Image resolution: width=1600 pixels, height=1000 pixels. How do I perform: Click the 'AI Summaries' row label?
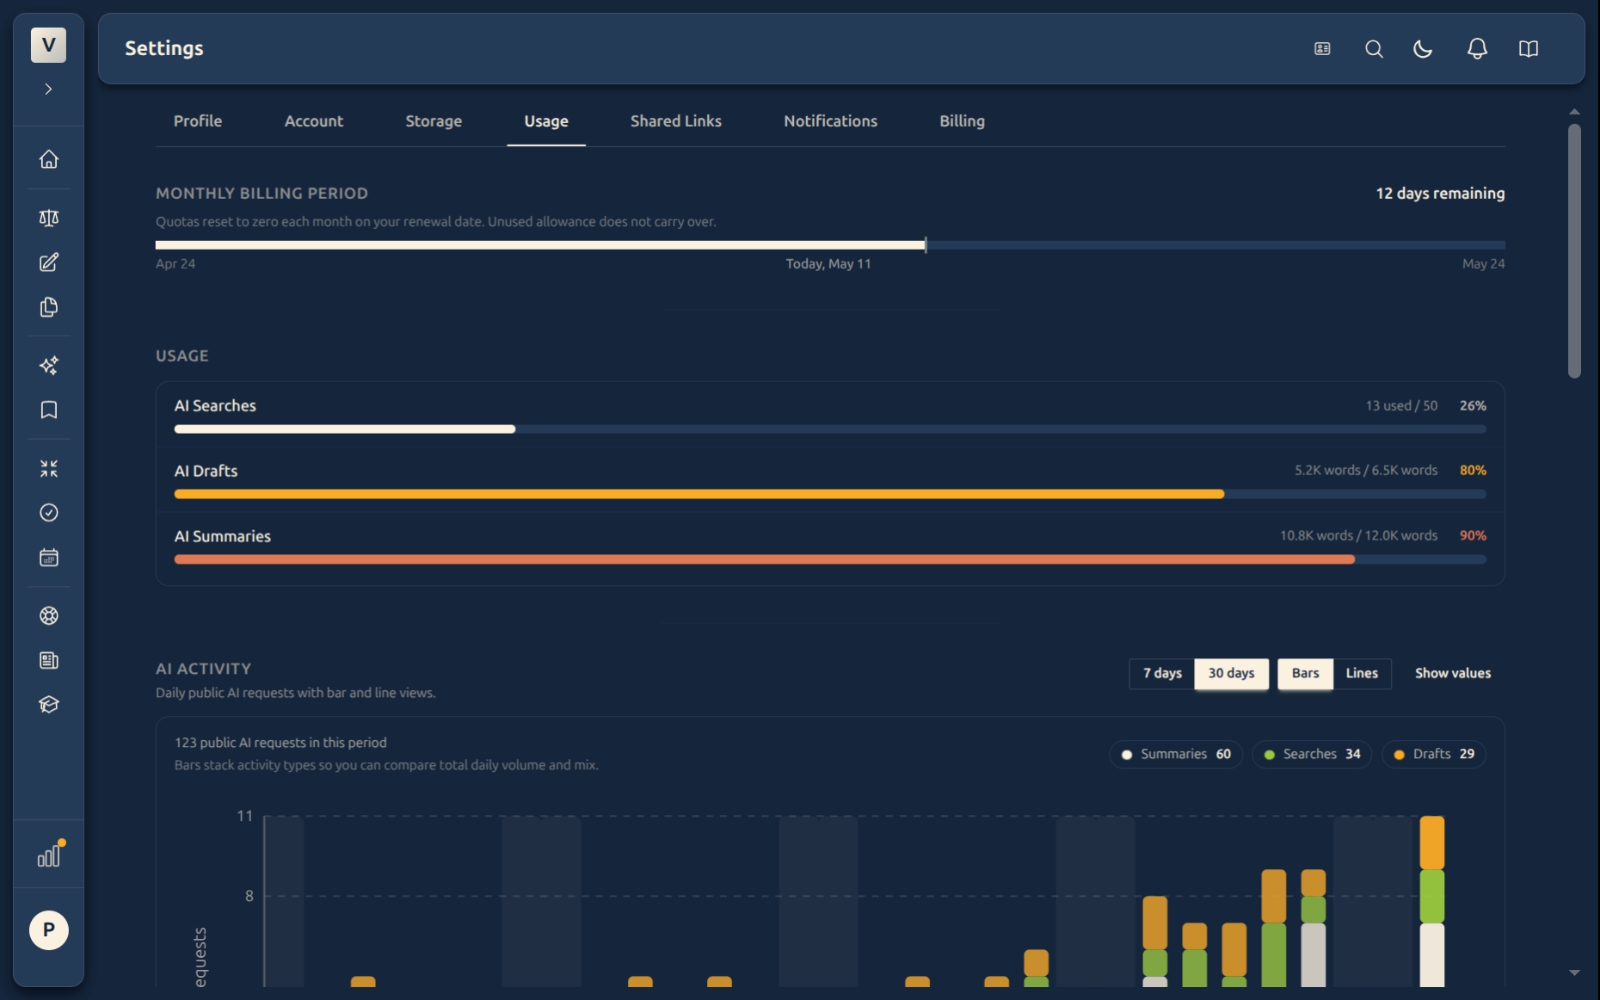pyautogui.click(x=223, y=537)
